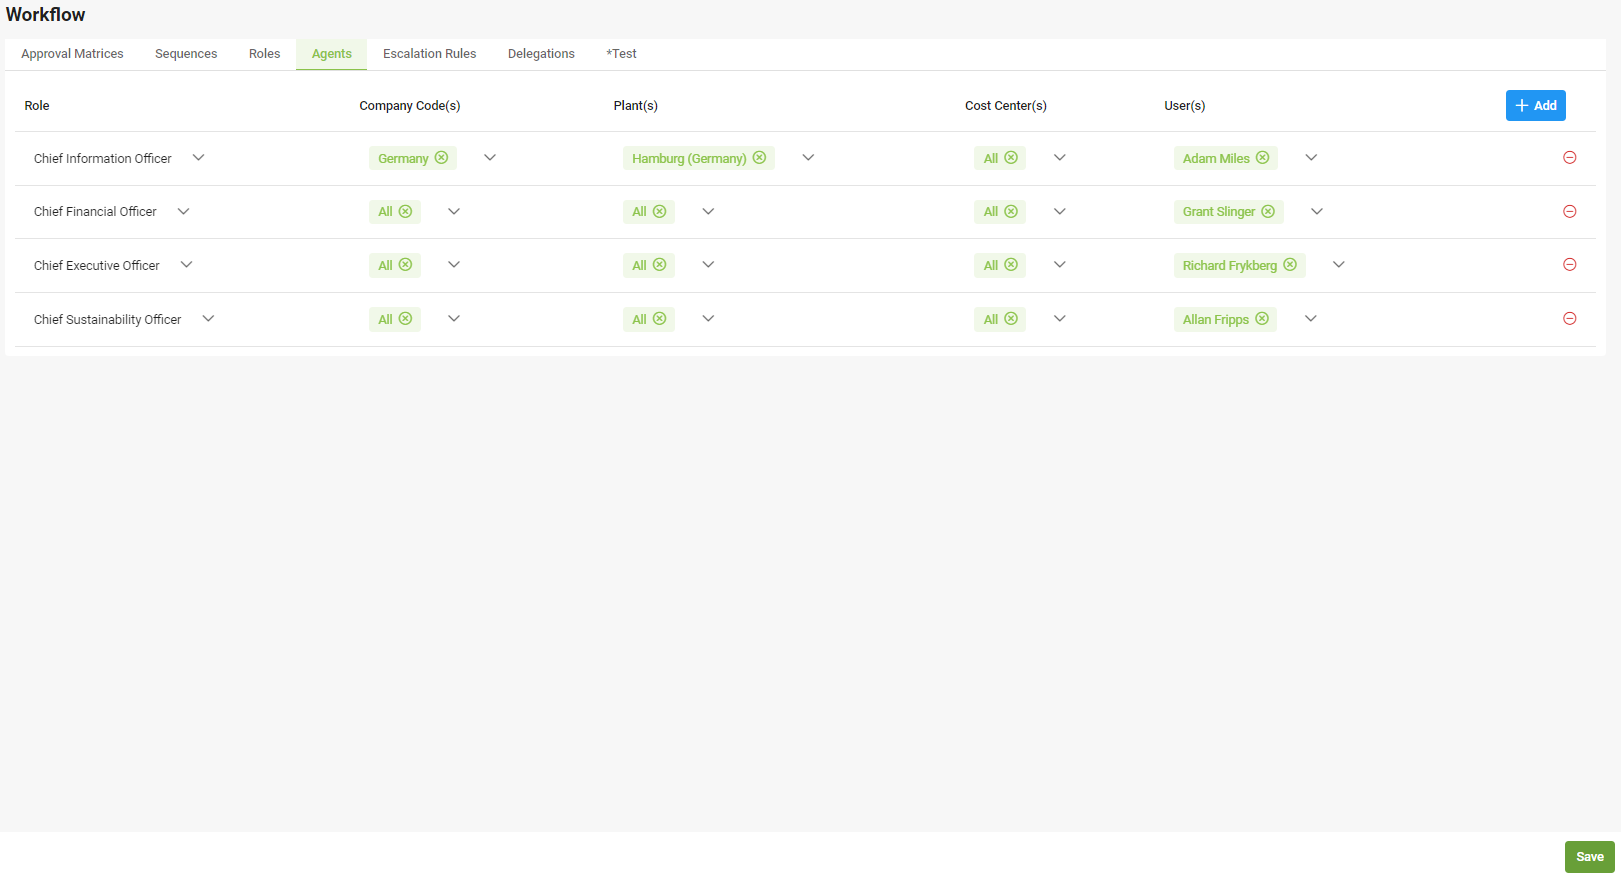
Task: Remove the Hamburg (Germany) plant tag
Action: pyautogui.click(x=759, y=158)
